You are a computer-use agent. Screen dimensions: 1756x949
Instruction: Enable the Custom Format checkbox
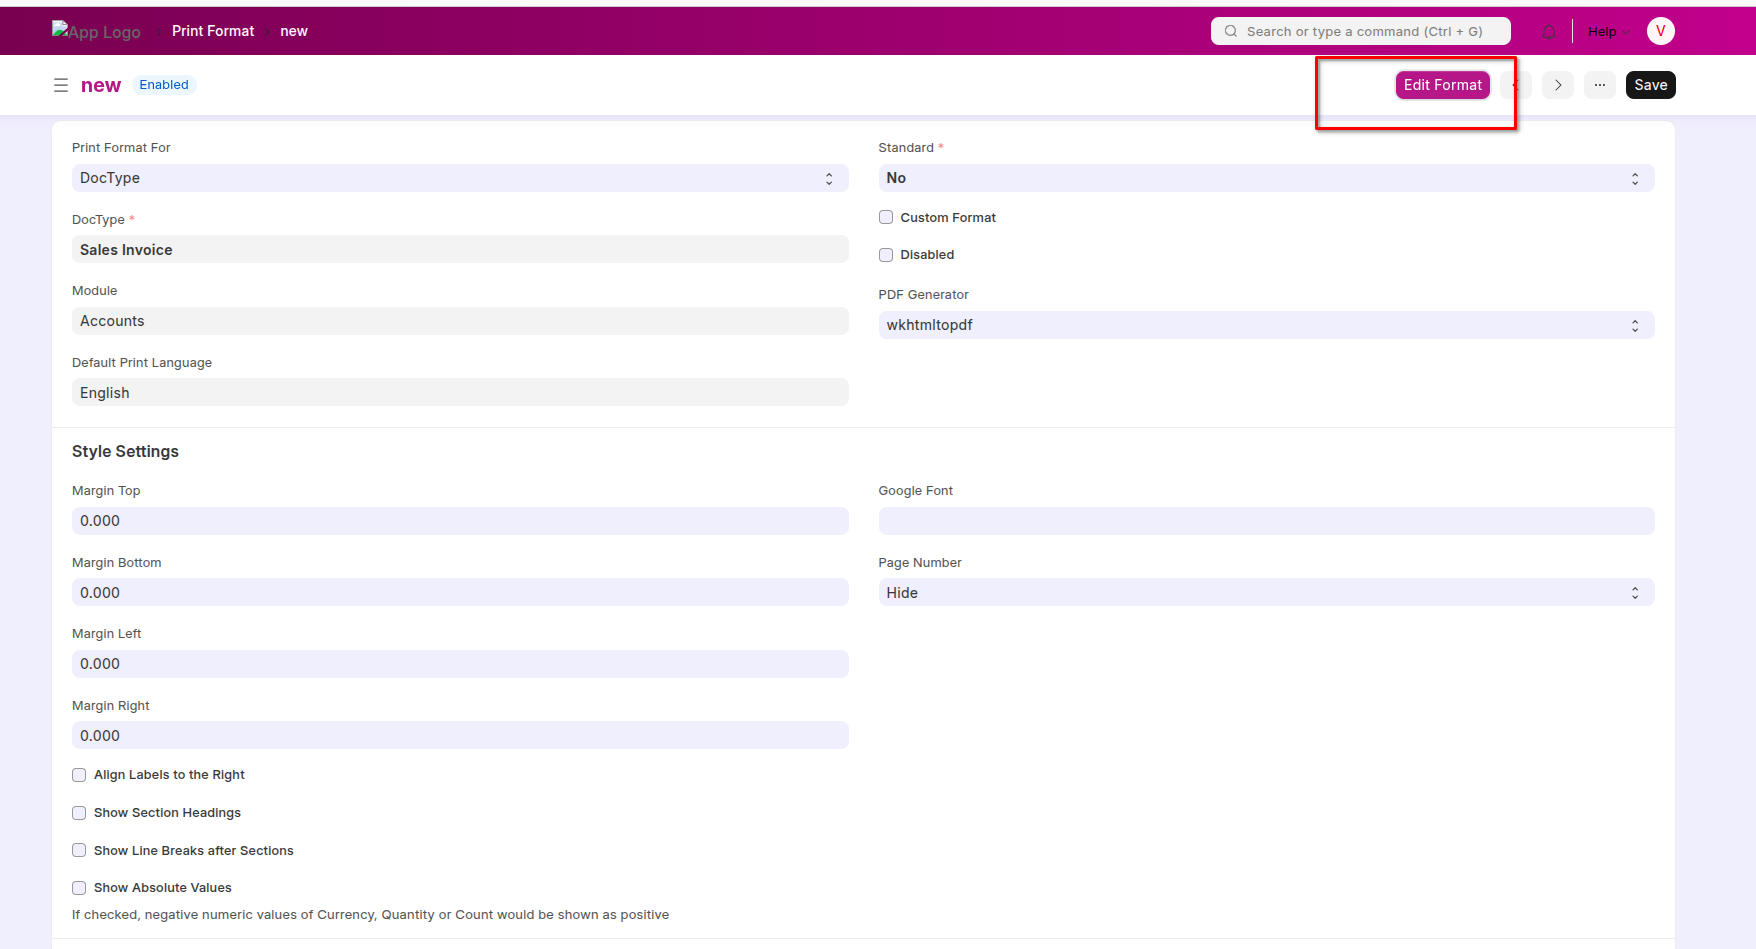886,217
